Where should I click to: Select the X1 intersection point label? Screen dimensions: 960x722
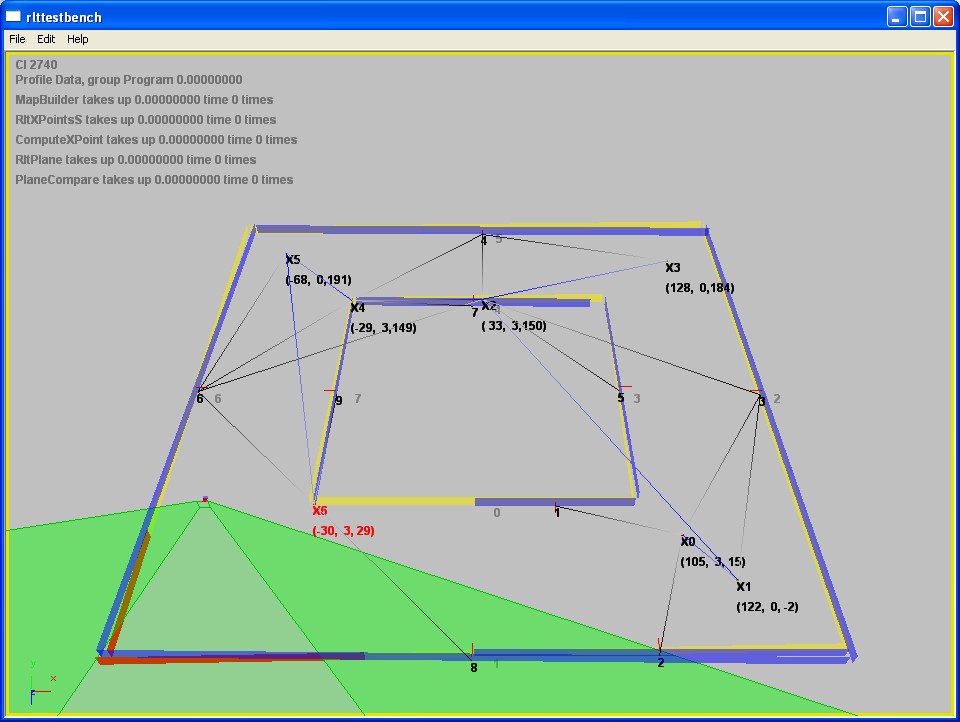point(744,587)
